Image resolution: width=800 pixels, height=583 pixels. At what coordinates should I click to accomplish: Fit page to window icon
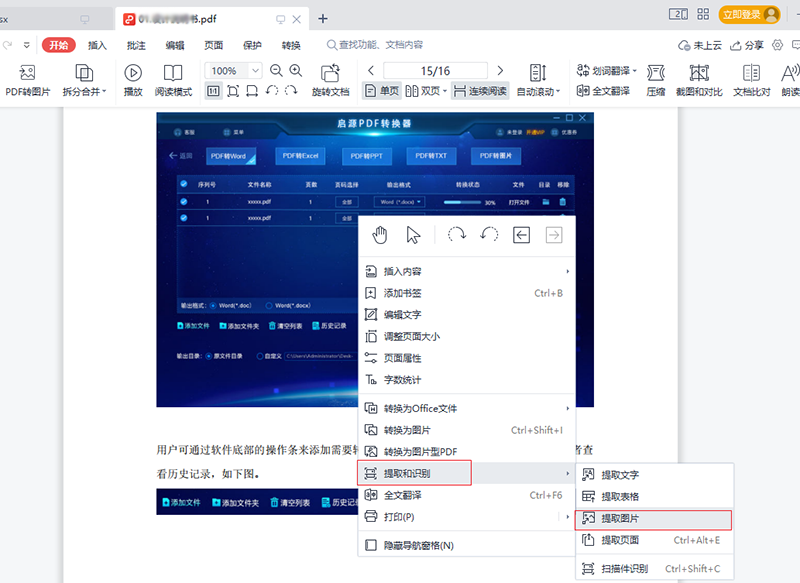pos(233,91)
